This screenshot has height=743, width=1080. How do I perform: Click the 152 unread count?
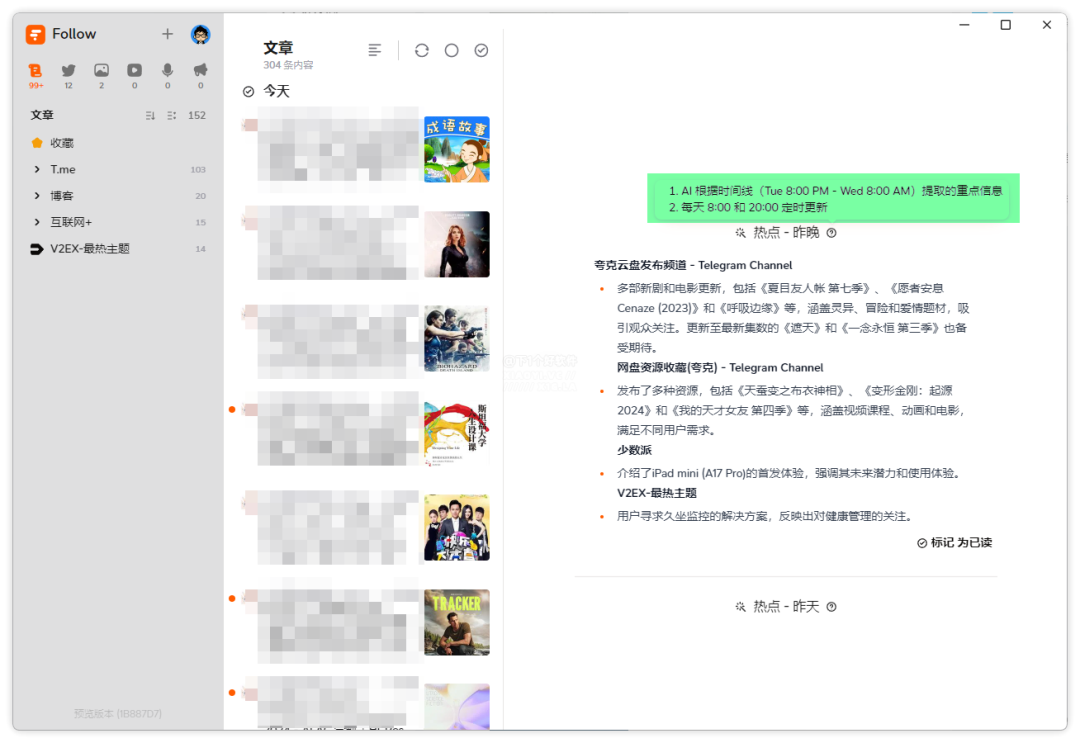click(197, 116)
